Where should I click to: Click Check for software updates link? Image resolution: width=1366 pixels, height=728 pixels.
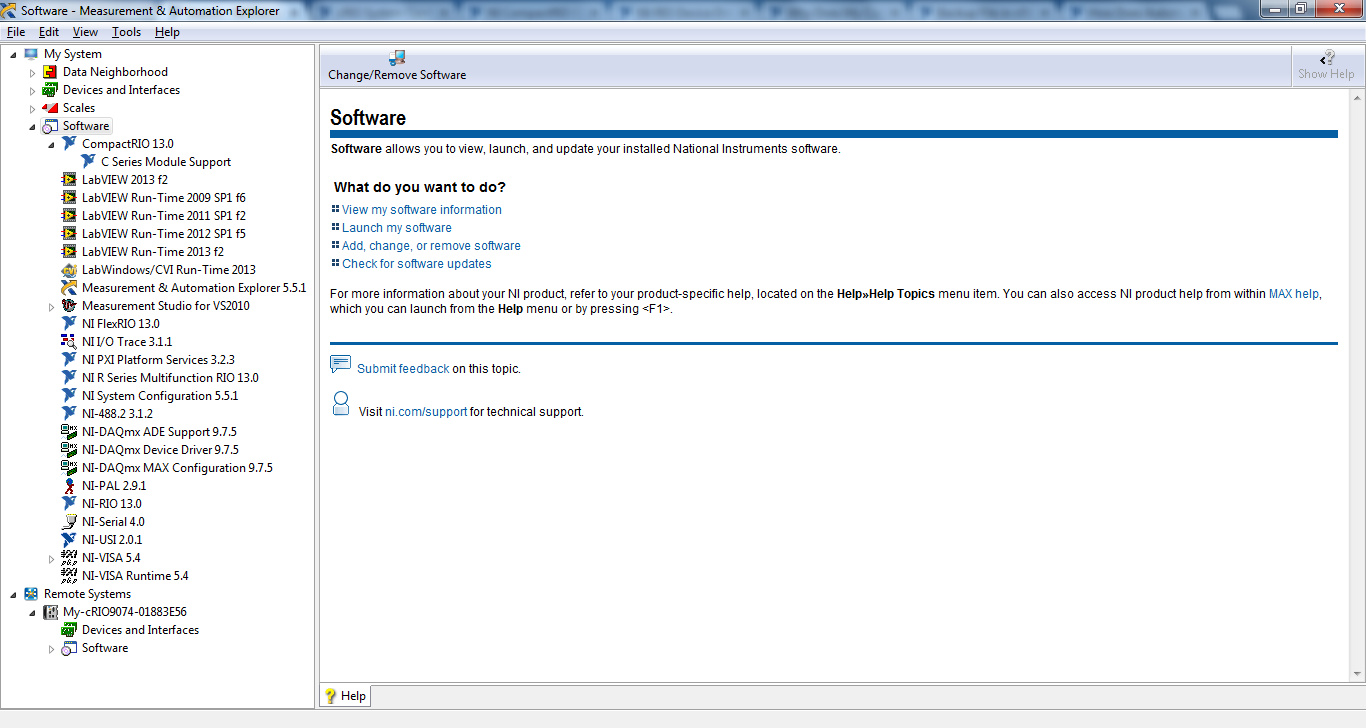(x=417, y=264)
